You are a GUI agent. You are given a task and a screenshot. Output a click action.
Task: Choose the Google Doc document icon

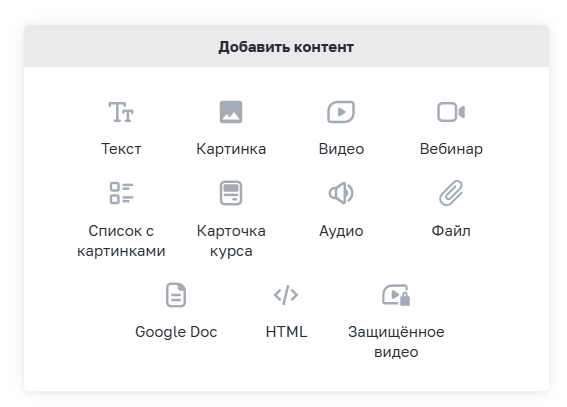[176, 295]
